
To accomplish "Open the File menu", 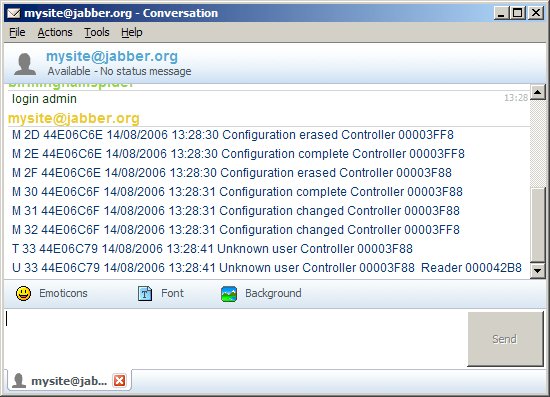I will [17, 32].
